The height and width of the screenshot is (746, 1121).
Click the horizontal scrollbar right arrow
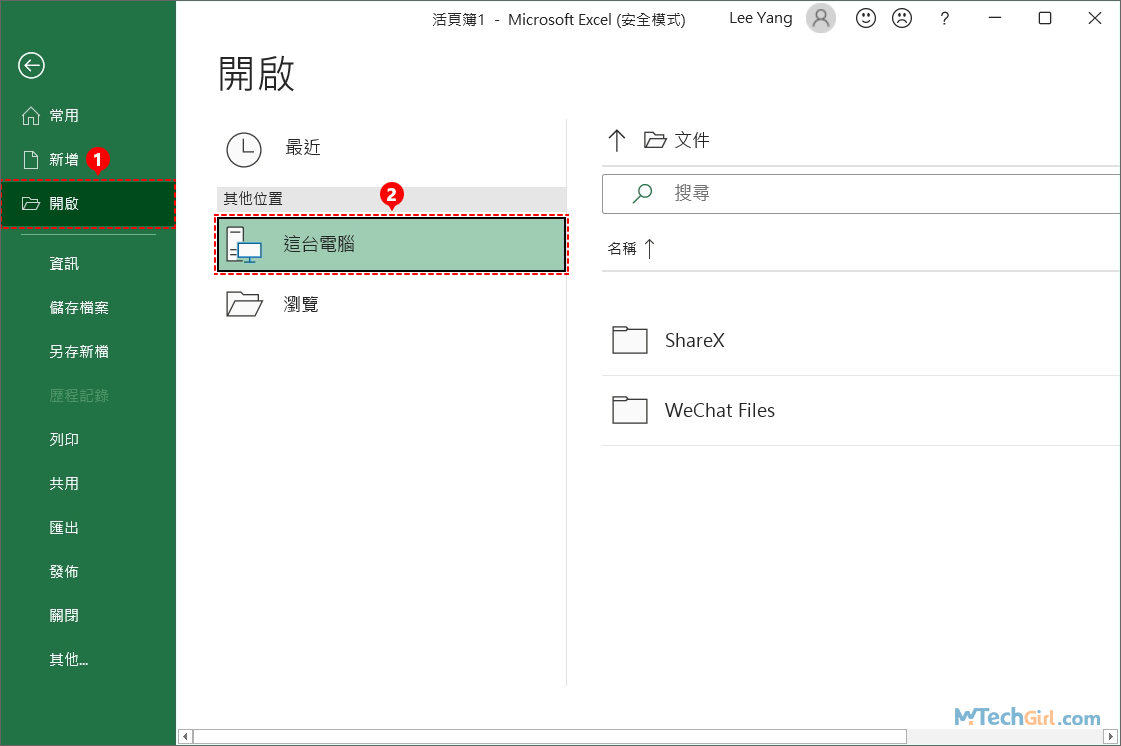1108,737
